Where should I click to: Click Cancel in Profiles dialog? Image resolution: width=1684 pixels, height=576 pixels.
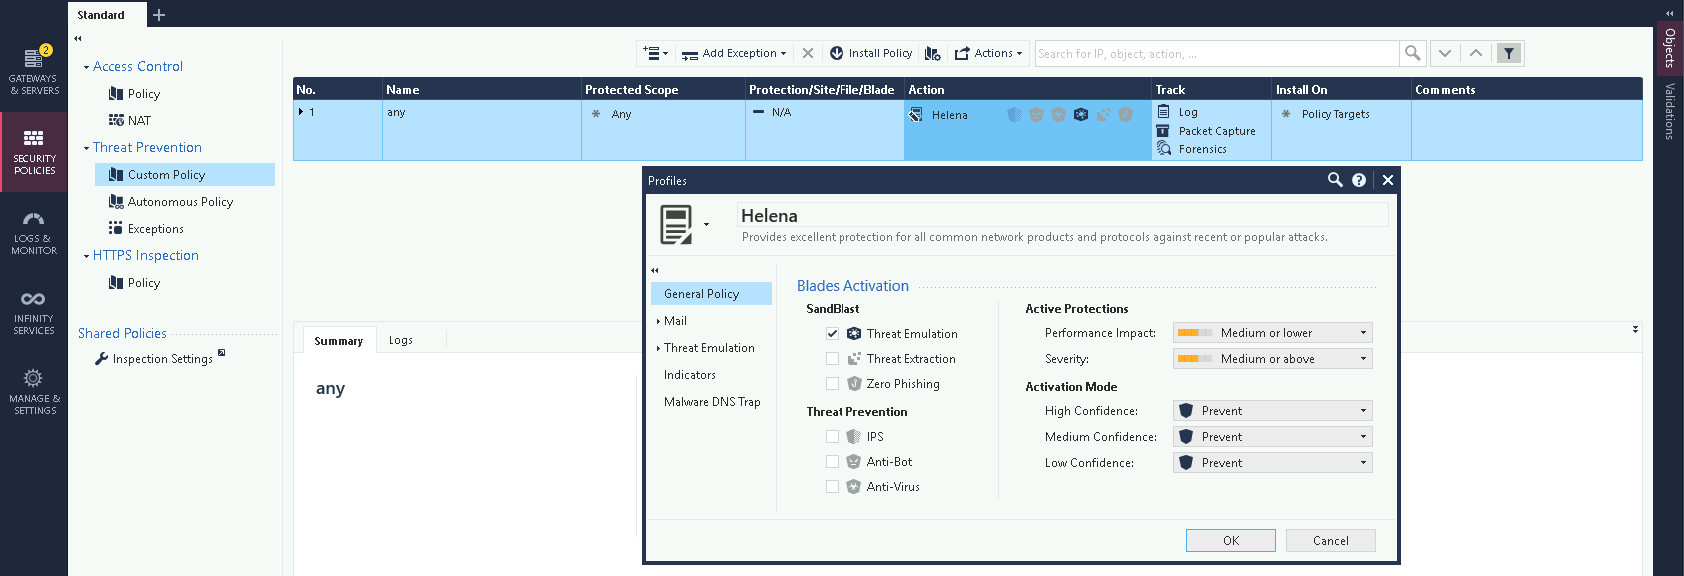1330,541
